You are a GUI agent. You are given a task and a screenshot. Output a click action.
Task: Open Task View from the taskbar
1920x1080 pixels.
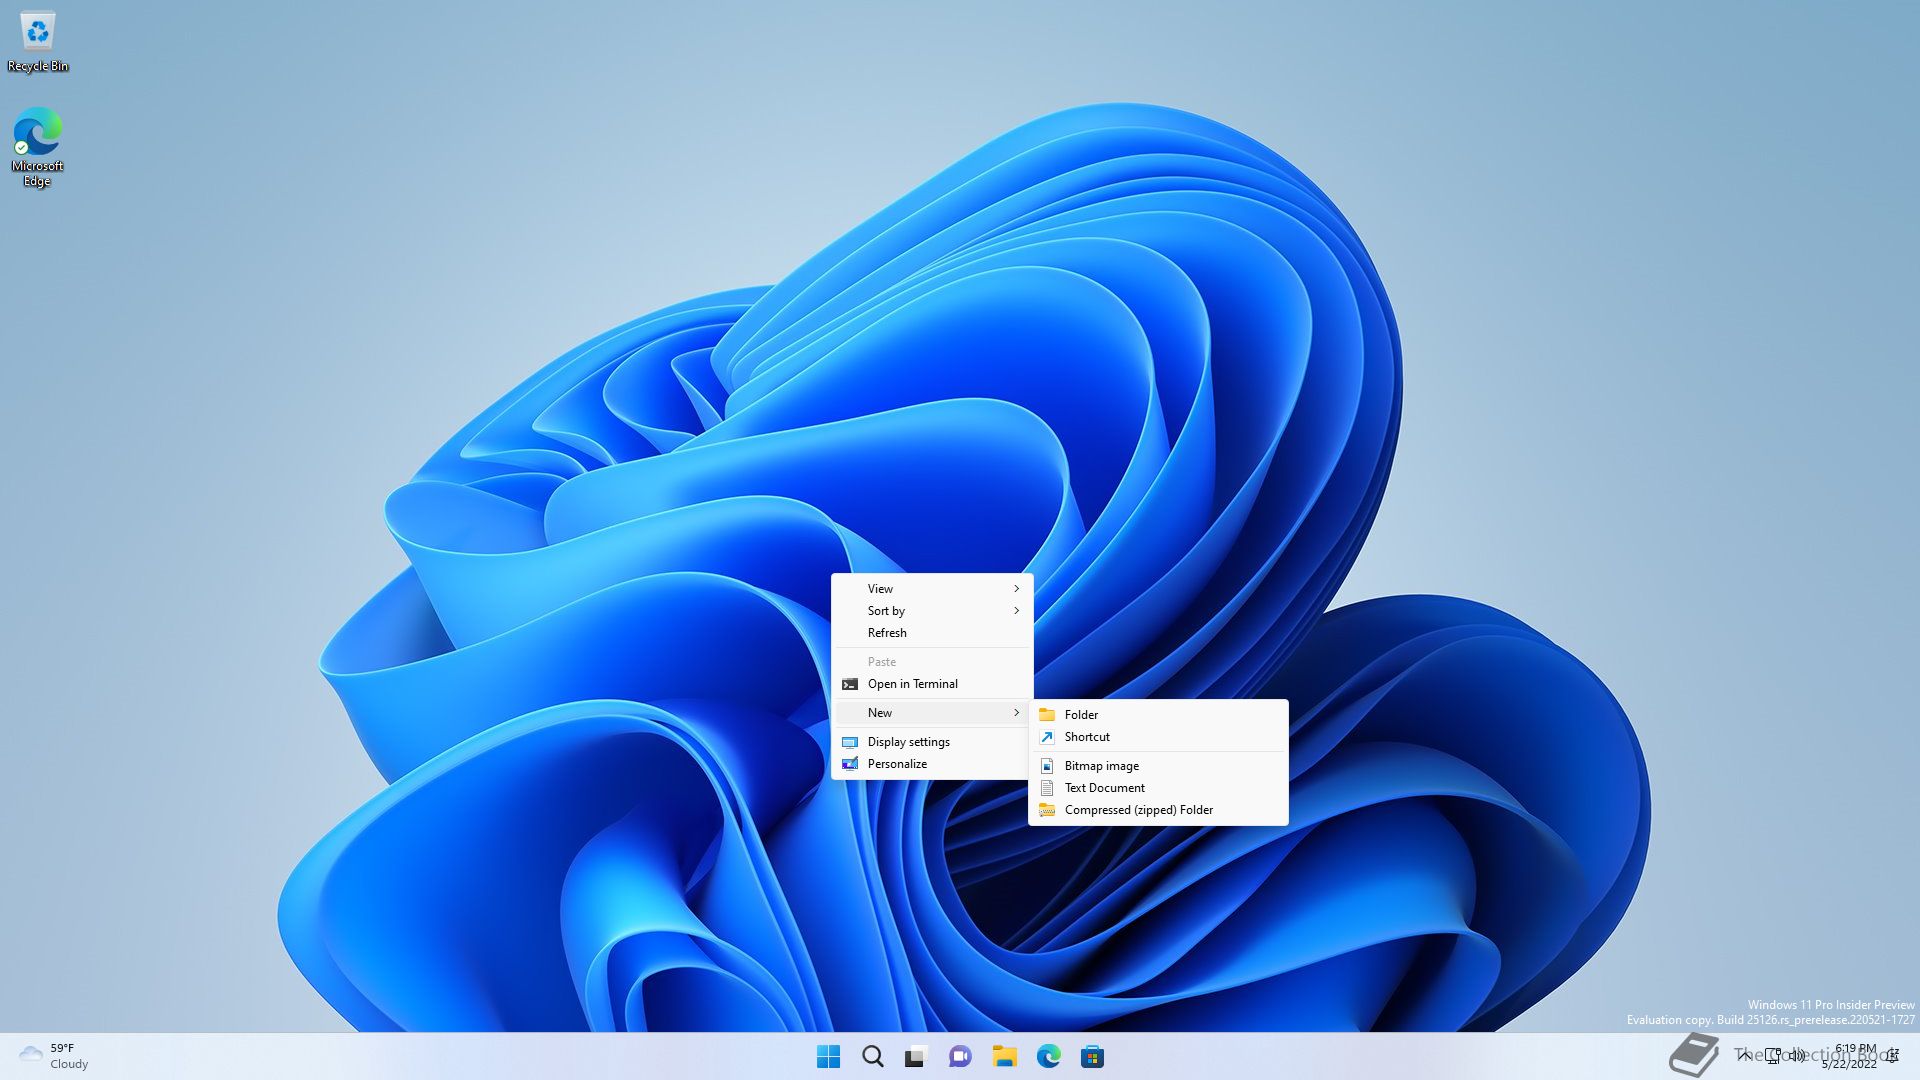pos(916,1056)
